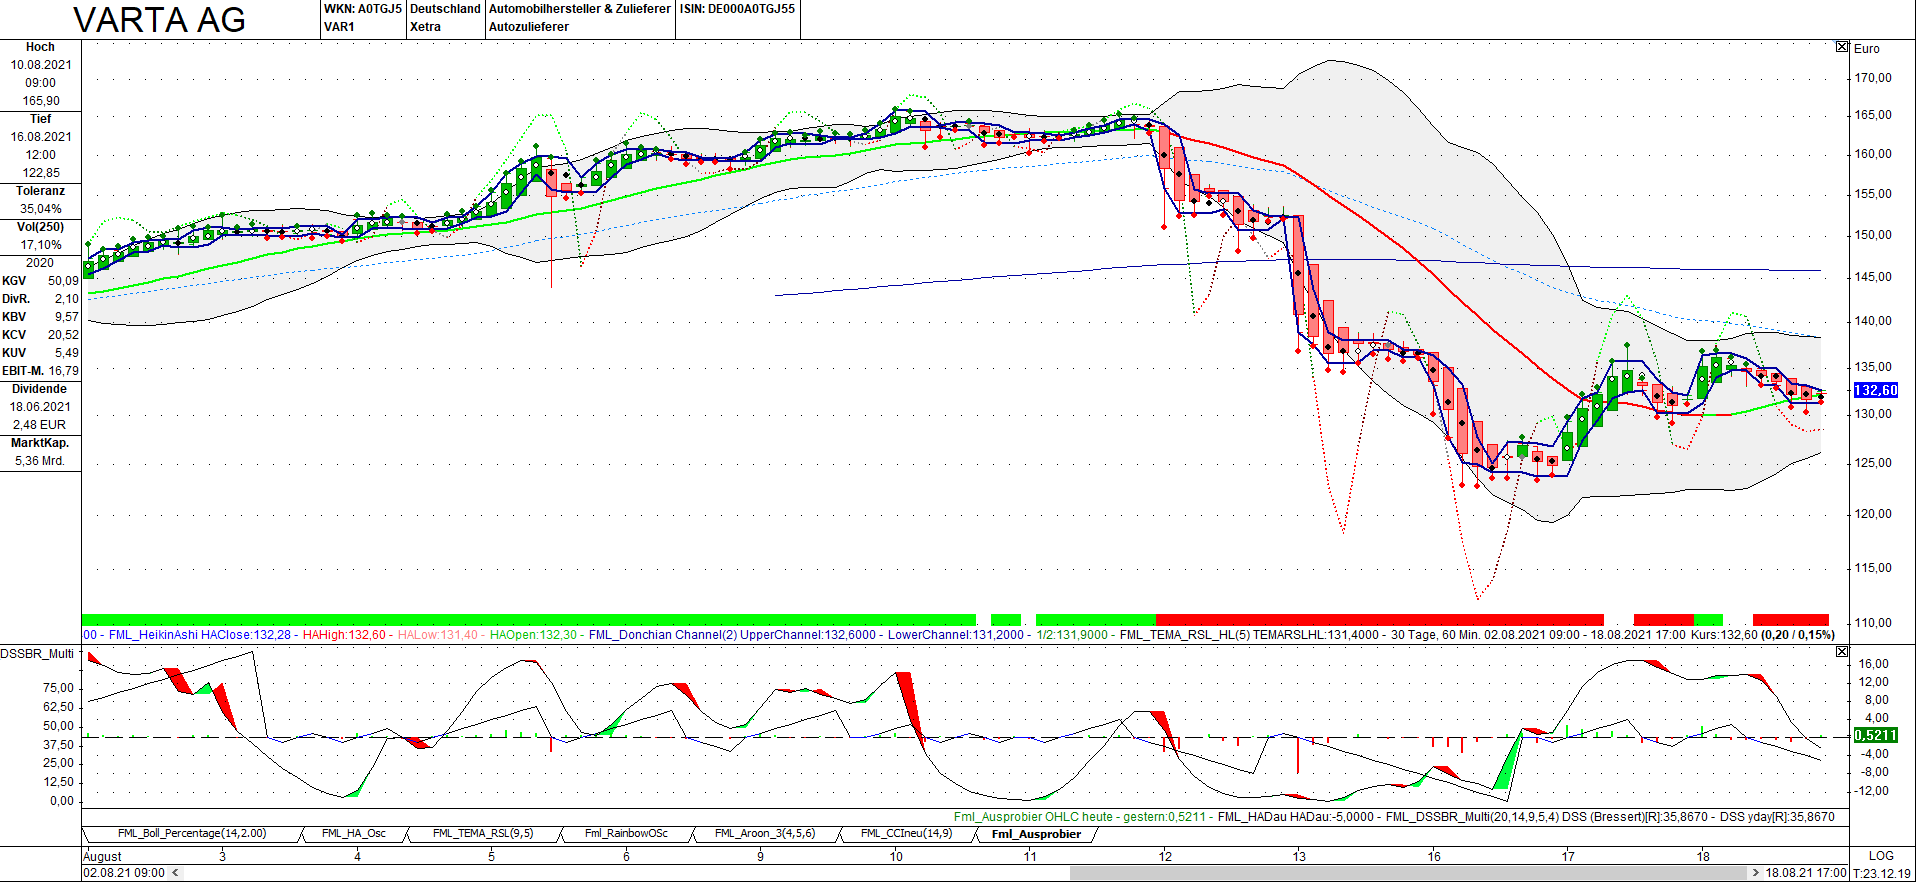Click the dividend date 18.06.2021
Screen dimensions: 1916x882
pos(41,407)
